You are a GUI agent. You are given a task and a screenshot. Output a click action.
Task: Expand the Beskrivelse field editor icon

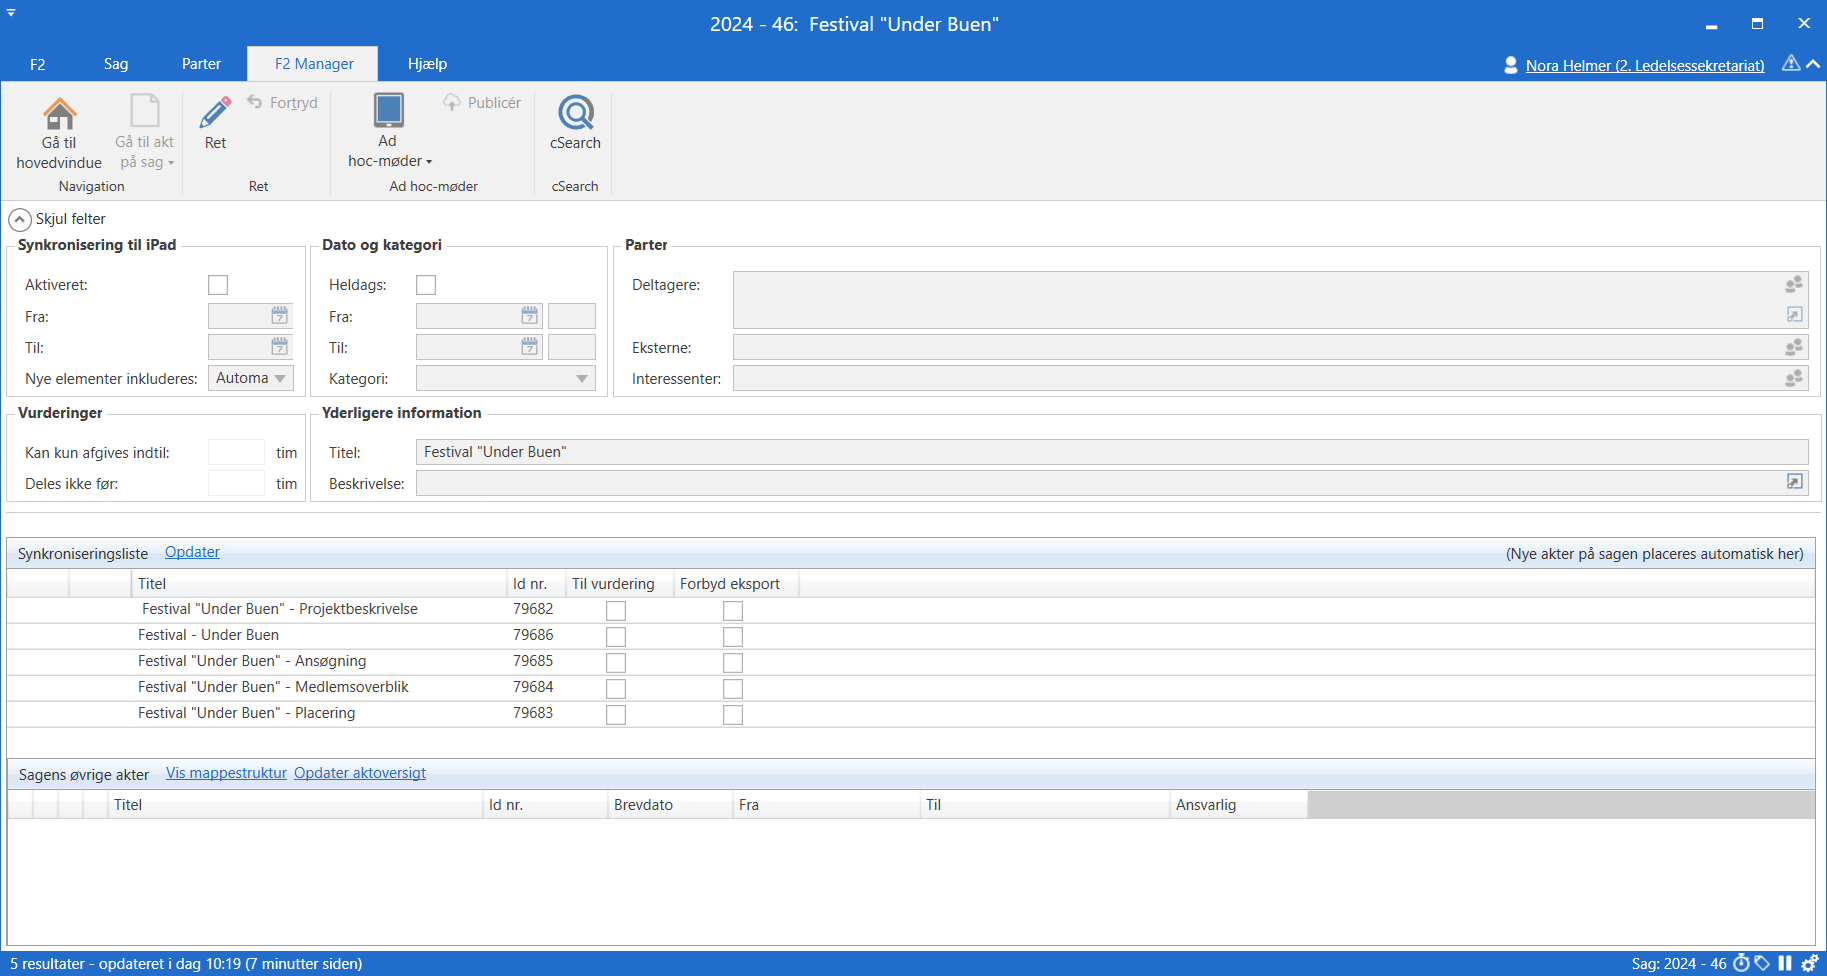click(x=1794, y=482)
